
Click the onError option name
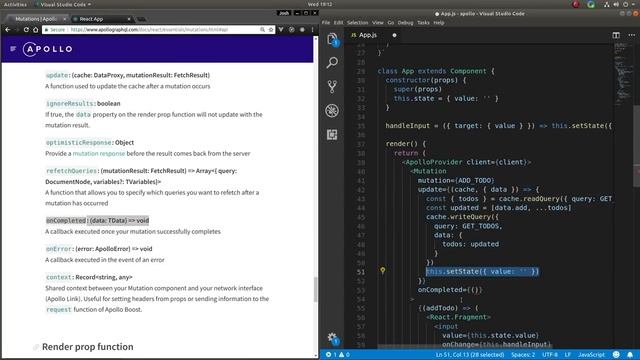pos(59,249)
